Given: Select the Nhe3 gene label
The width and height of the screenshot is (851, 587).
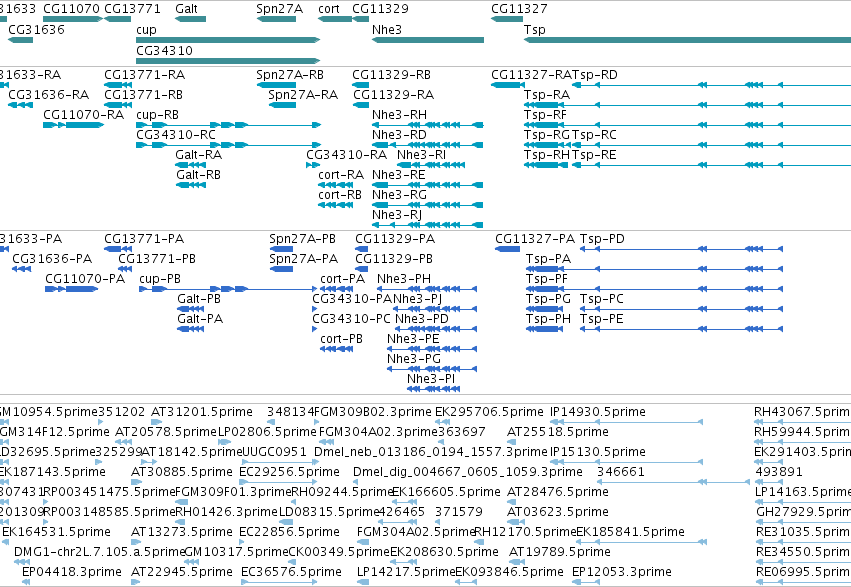Looking at the screenshot, I should tap(387, 29).
